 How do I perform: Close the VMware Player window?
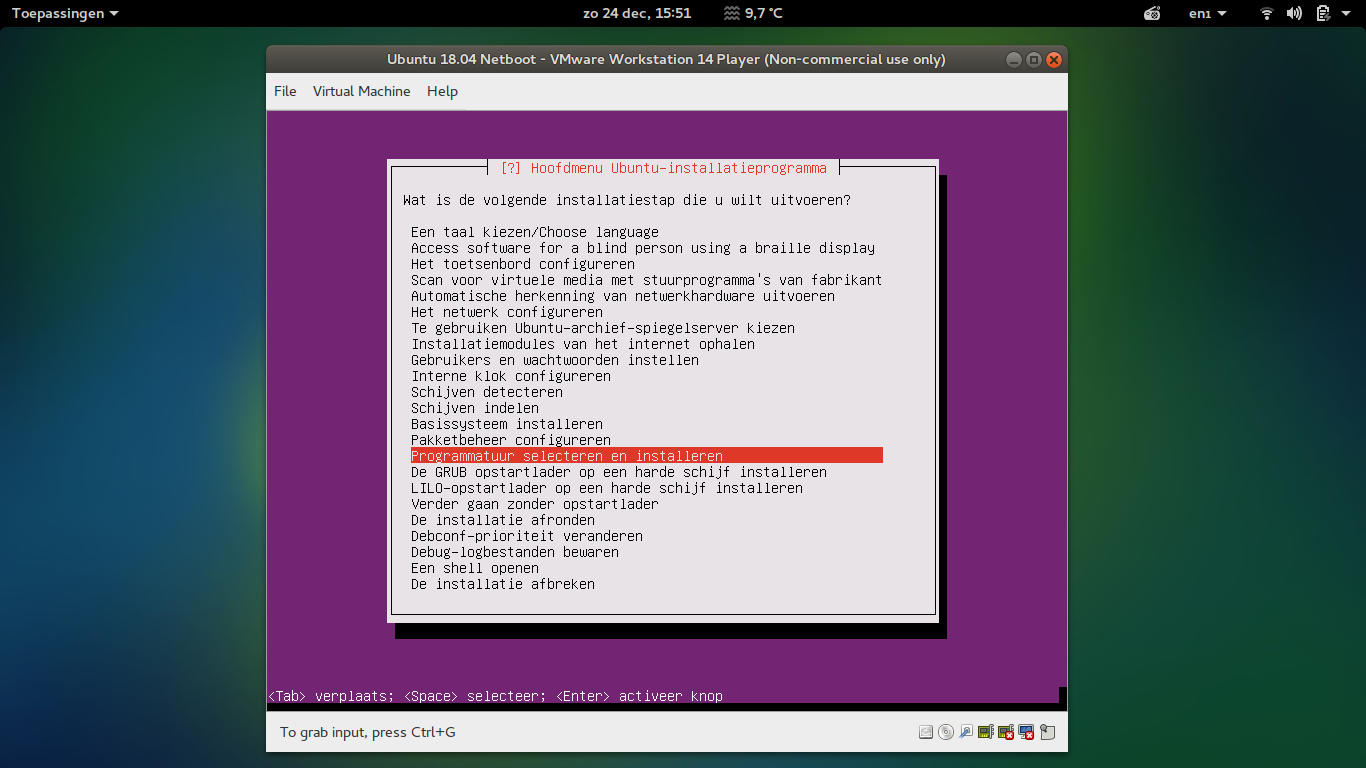coord(1054,59)
